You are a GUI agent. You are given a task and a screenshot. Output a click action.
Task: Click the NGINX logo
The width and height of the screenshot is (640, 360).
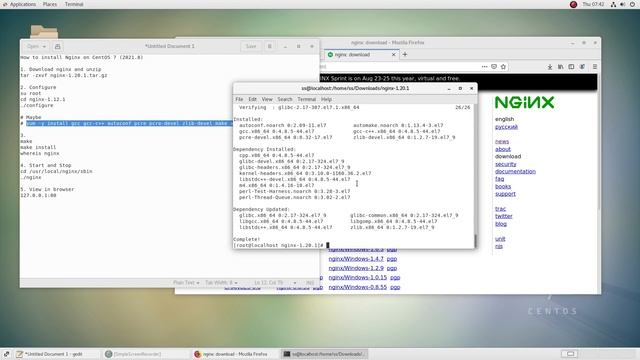tap(524, 102)
